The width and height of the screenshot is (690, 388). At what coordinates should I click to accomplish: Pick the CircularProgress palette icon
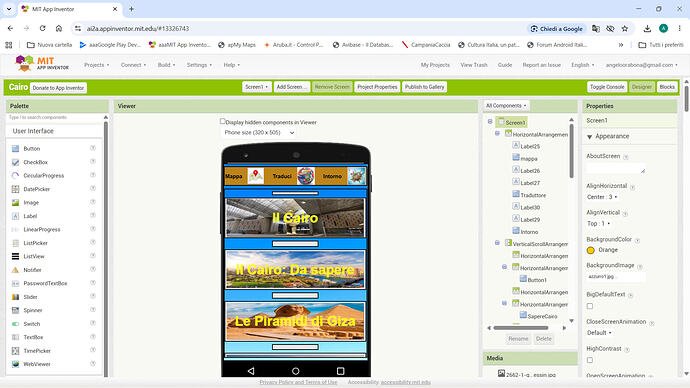click(15, 176)
